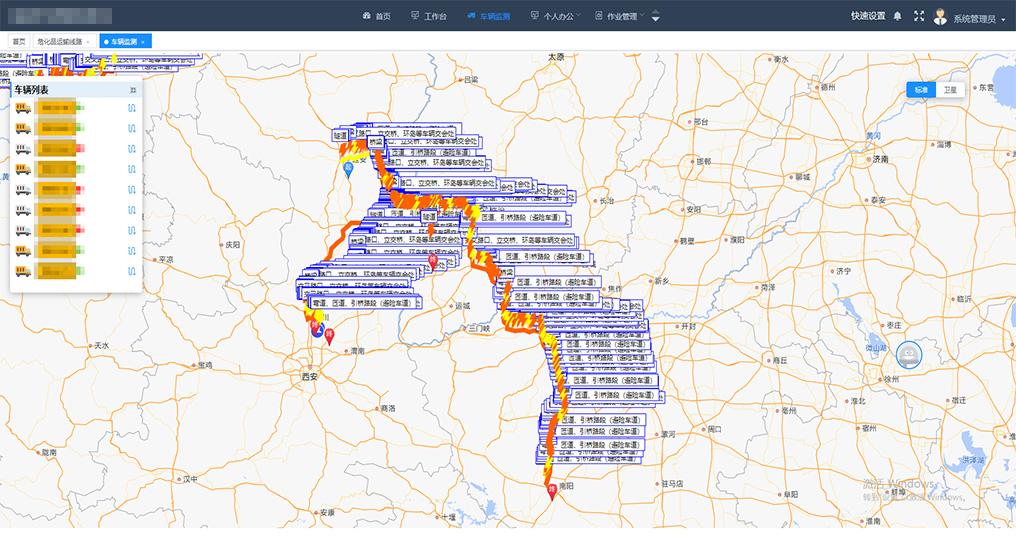Click the 徐州 city label on map
Image resolution: width=1016 pixels, height=557 pixels.
coord(892,379)
